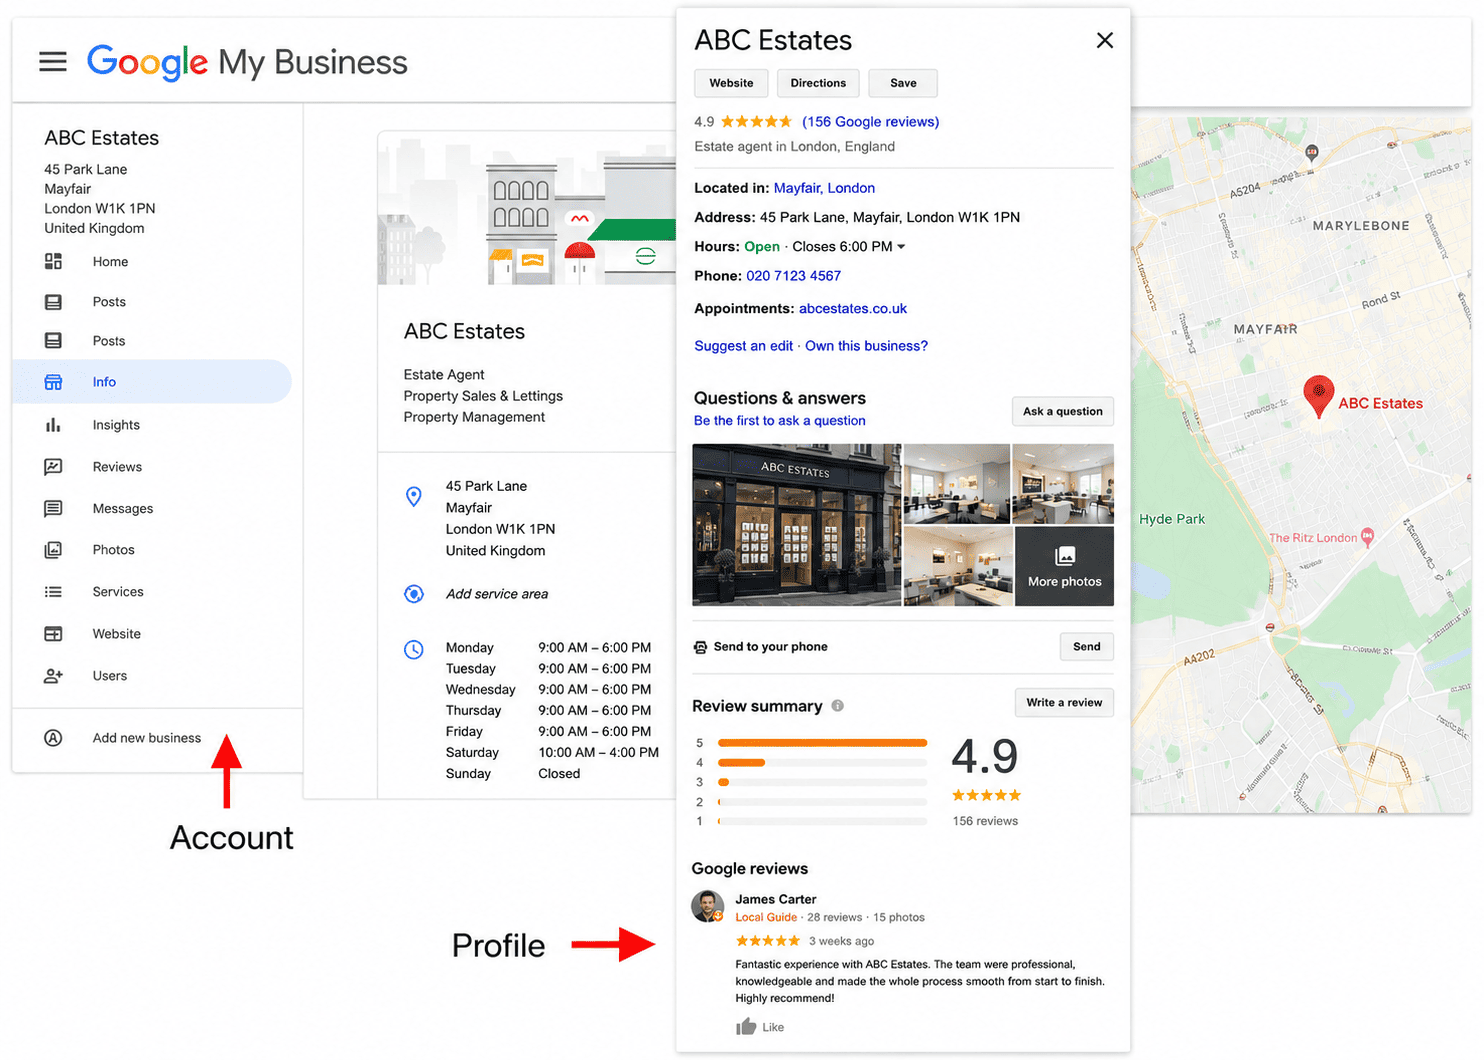The width and height of the screenshot is (1484, 1060).
Task: Click the Add new business circle icon
Action: coord(53,738)
